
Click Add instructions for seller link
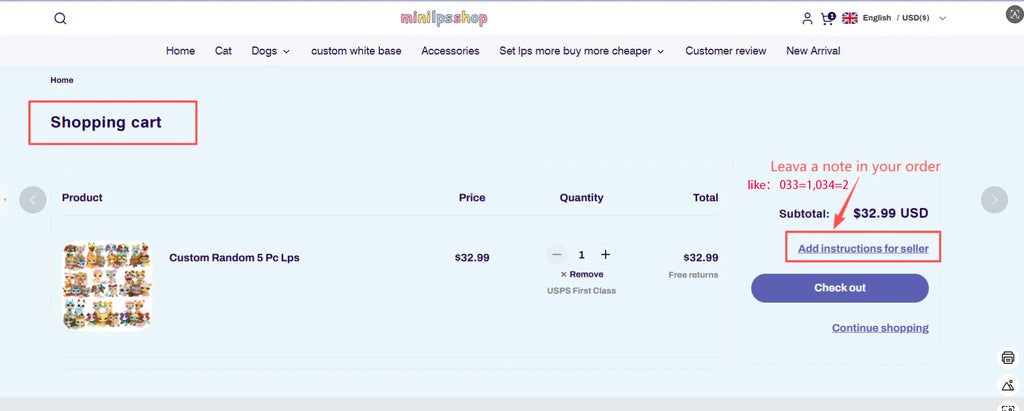point(863,248)
